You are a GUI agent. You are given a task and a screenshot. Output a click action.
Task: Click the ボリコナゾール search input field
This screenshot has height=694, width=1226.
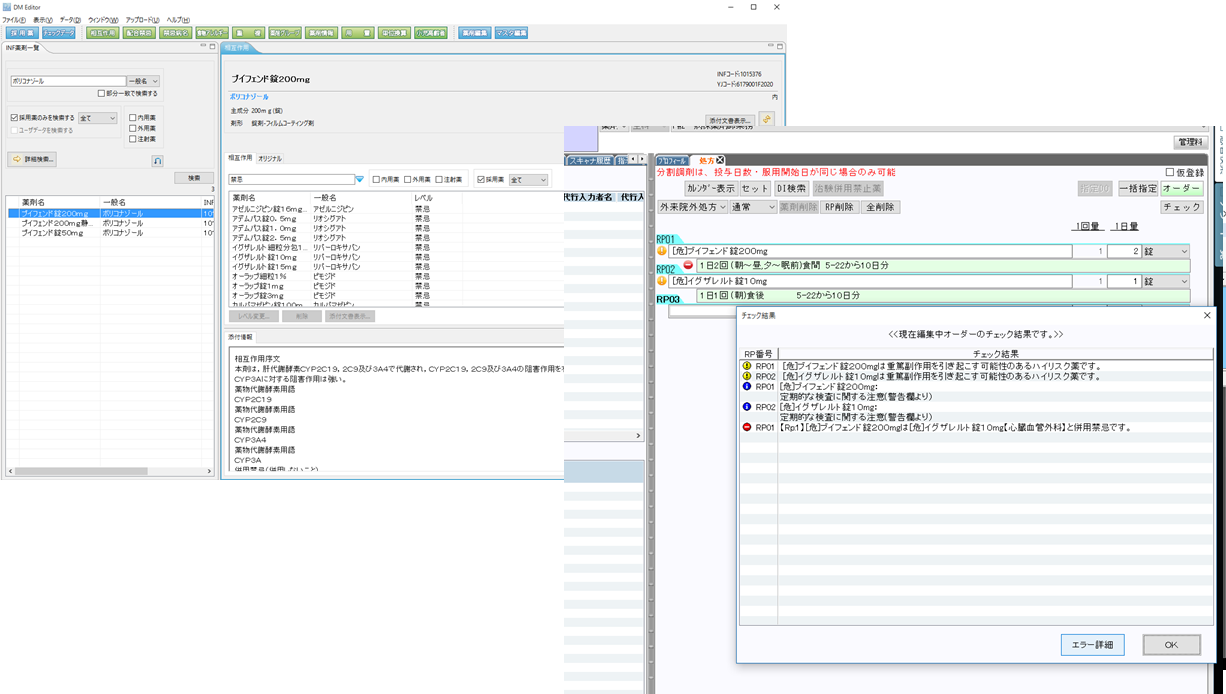coord(68,81)
